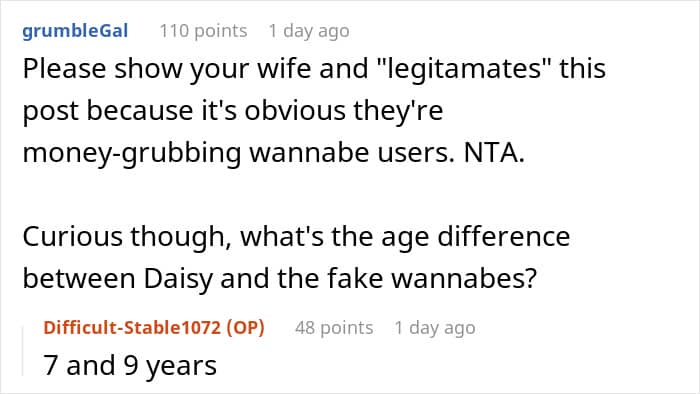Click the 48 points score label
Screen dimensions: 700x394
tap(334, 328)
